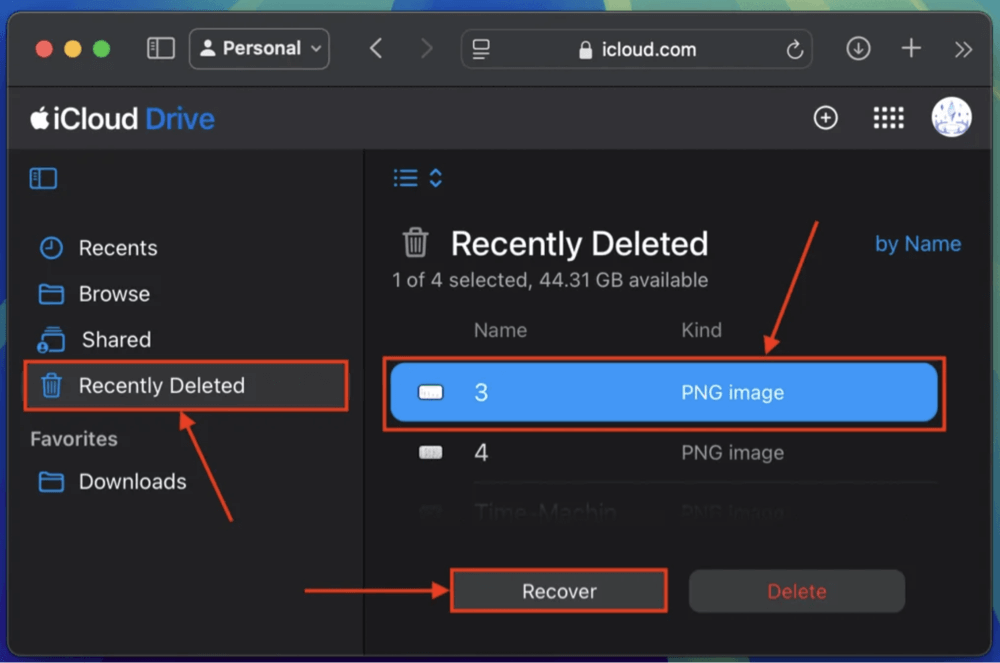Open the Shared section in the sidebar
Screen dimensions: 1000x663
pos(113,340)
